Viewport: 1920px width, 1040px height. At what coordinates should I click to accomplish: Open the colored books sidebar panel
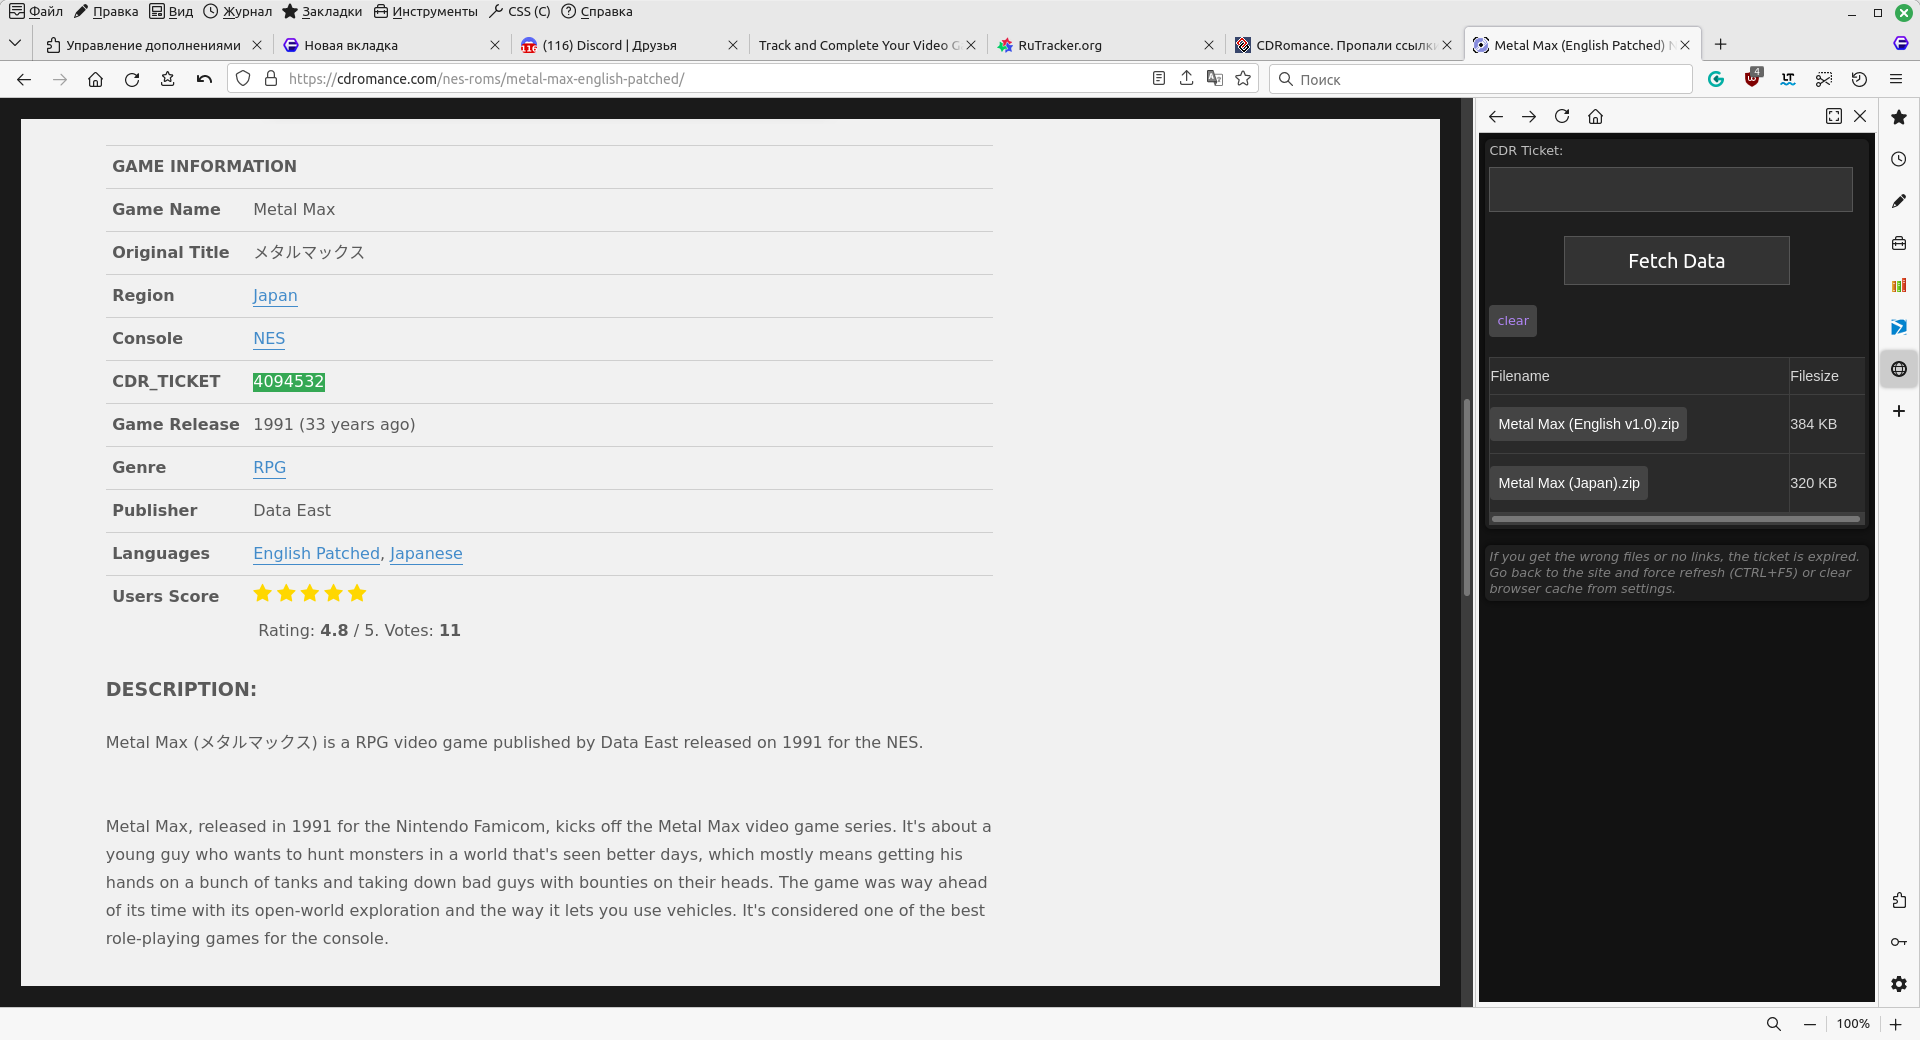pos(1899,285)
